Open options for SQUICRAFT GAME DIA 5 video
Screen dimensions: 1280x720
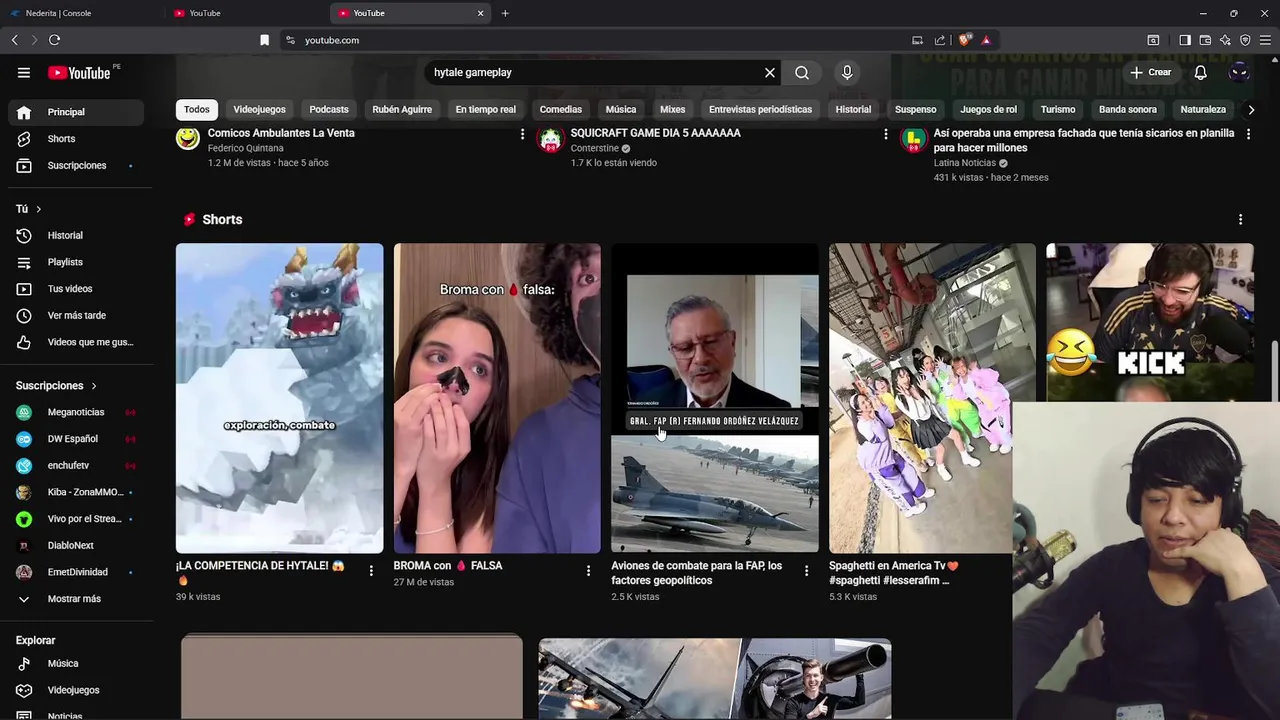[x=885, y=134]
